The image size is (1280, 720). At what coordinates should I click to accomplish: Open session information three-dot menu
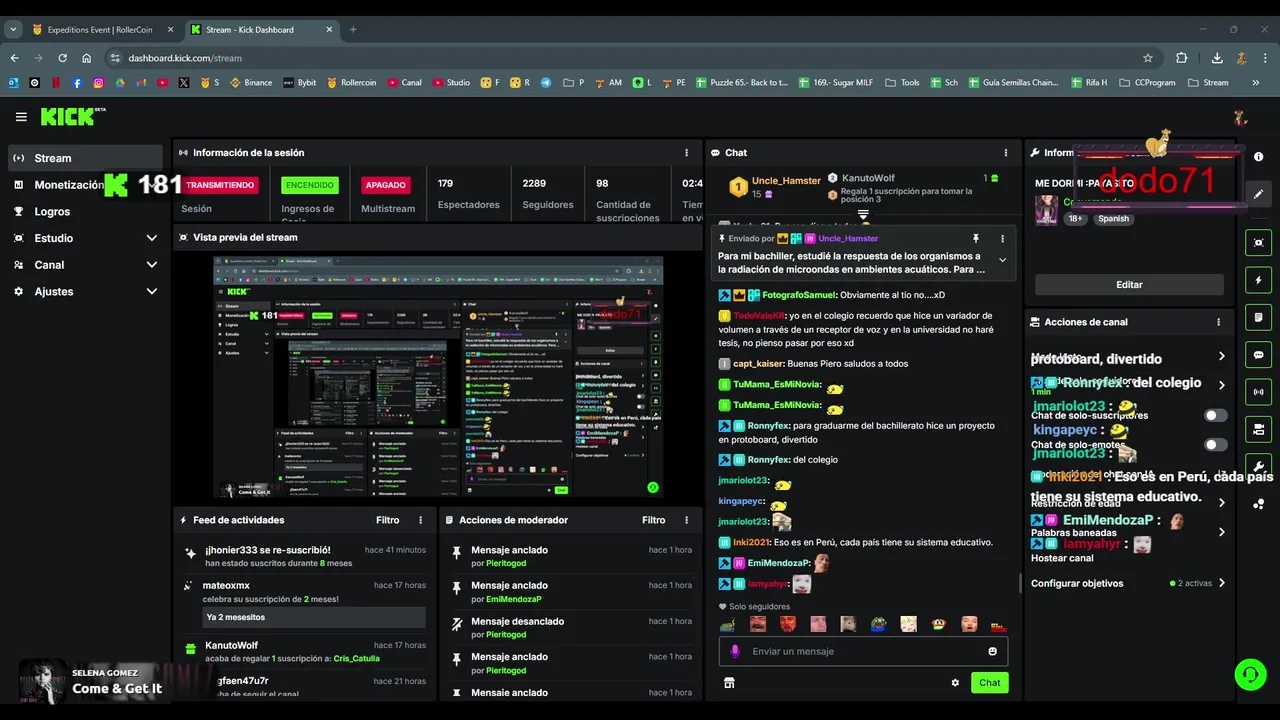coord(686,153)
